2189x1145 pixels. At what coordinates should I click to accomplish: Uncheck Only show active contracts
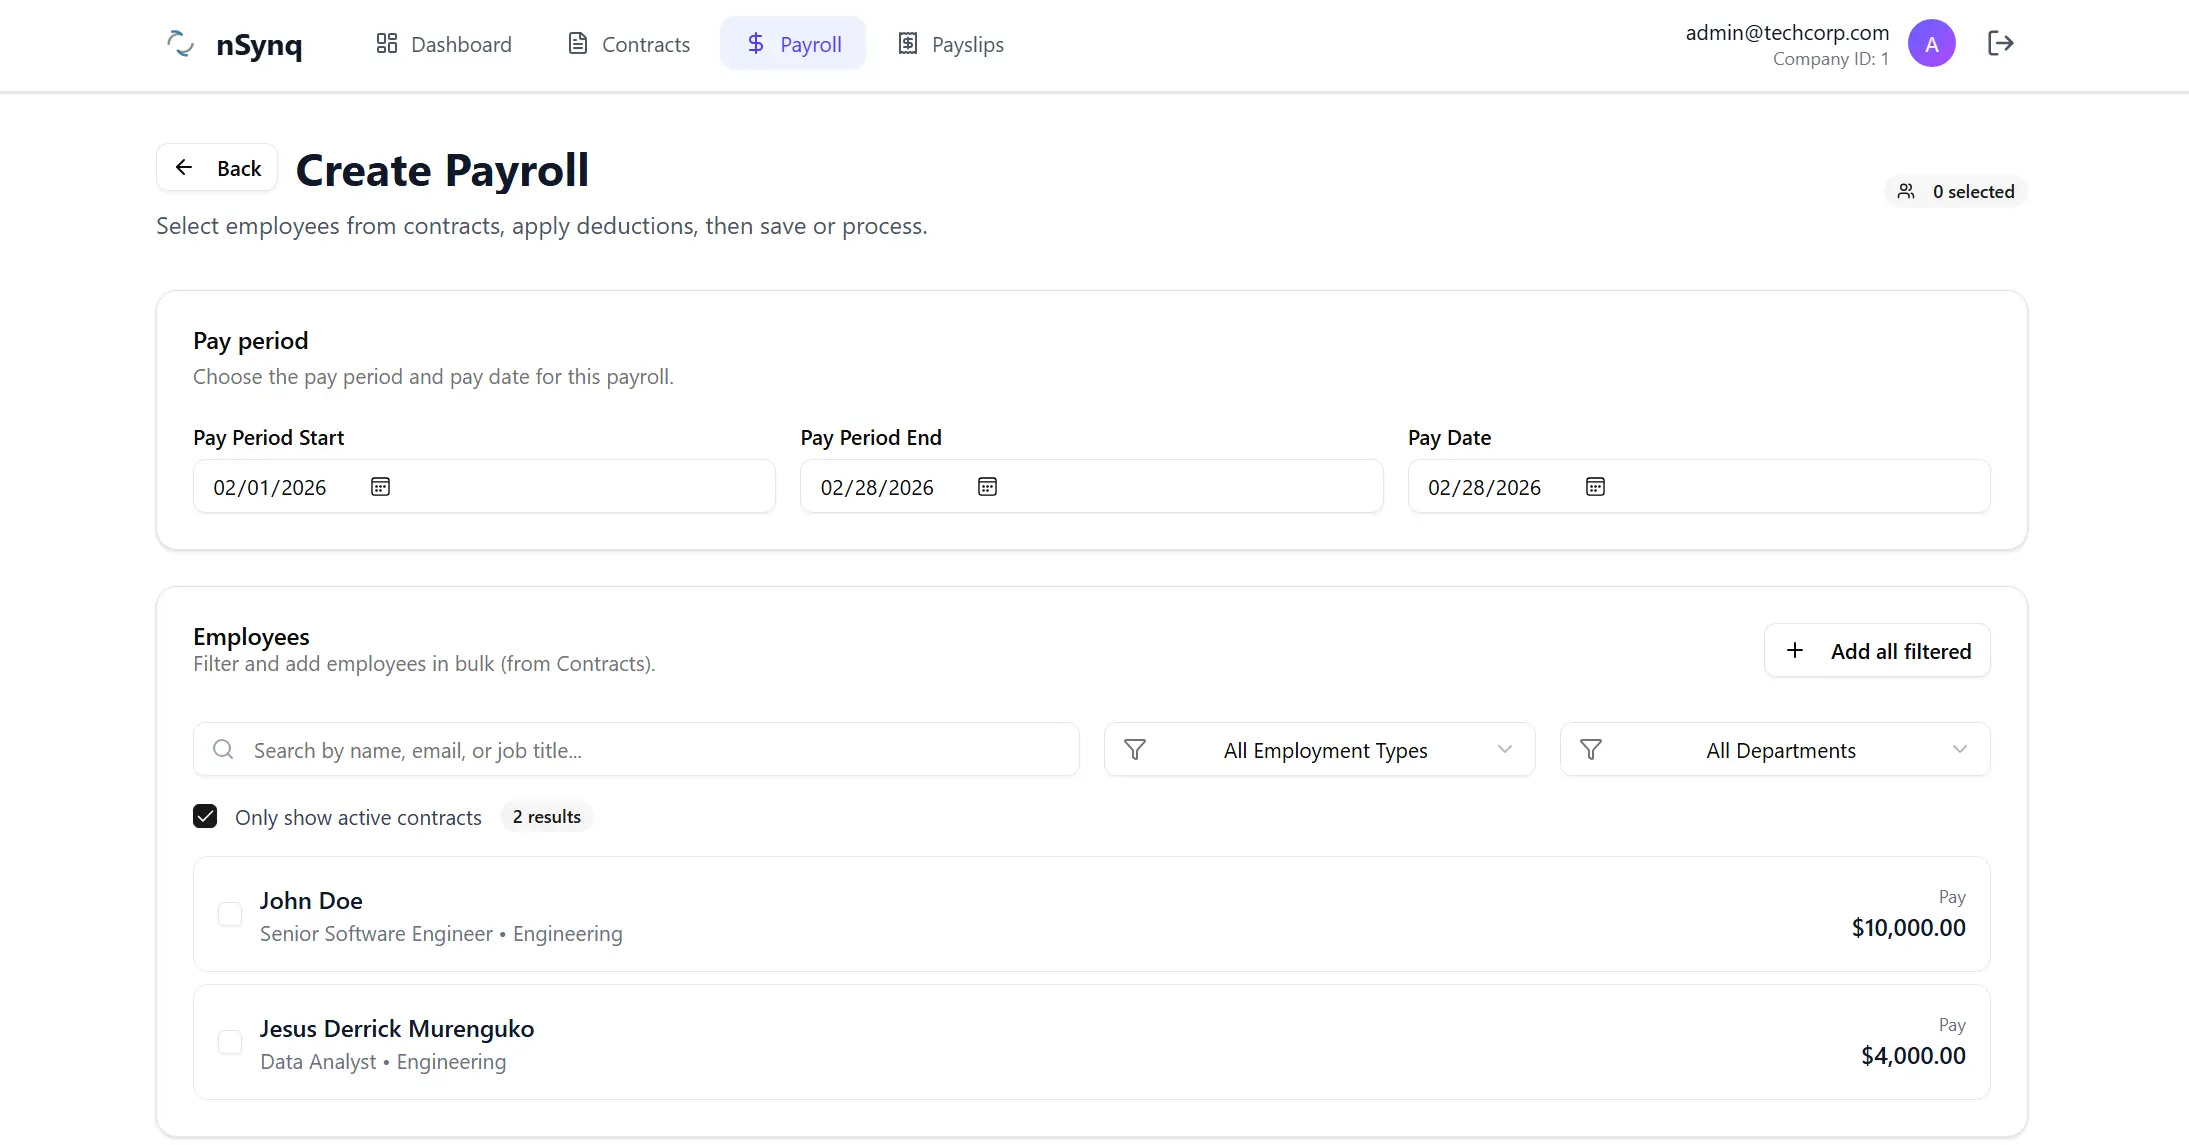[205, 816]
